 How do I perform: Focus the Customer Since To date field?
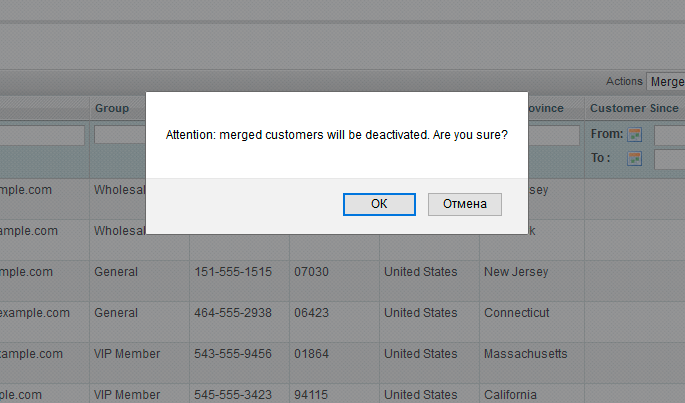(670, 159)
